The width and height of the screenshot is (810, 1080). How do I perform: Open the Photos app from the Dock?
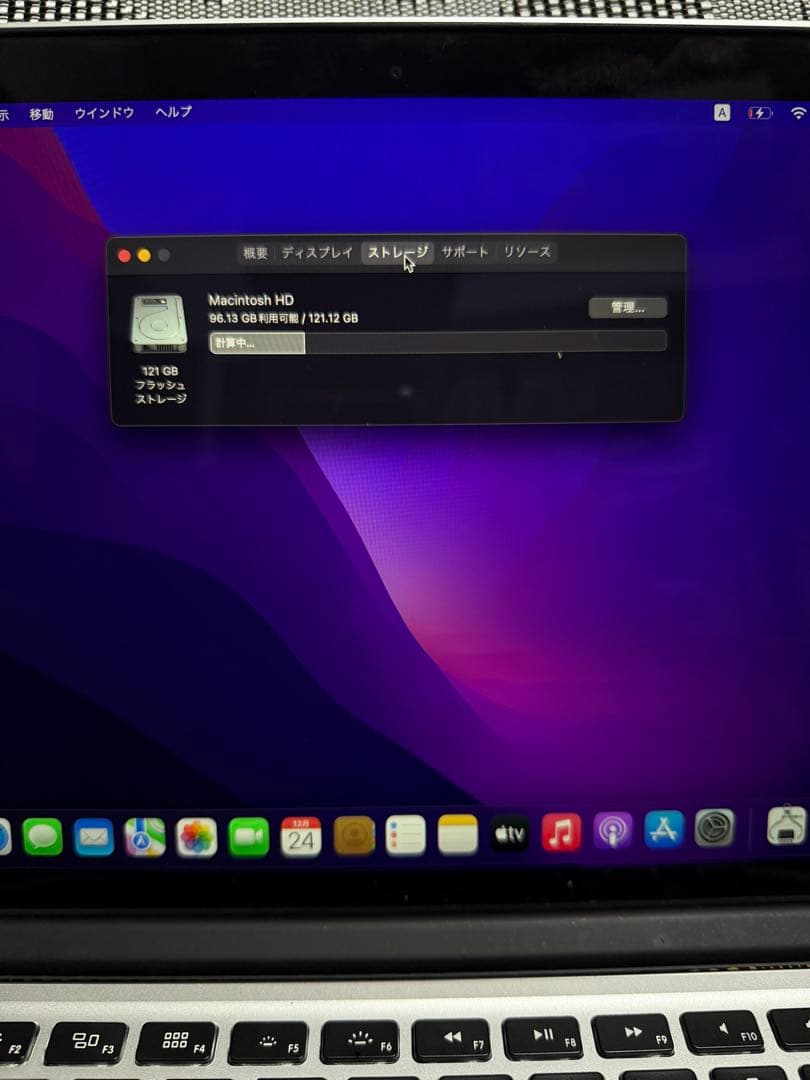click(194, 835)
